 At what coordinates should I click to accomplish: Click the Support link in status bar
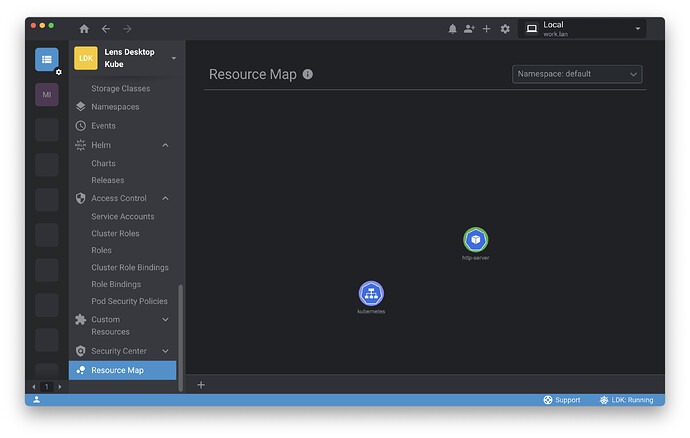coord(561,400)
